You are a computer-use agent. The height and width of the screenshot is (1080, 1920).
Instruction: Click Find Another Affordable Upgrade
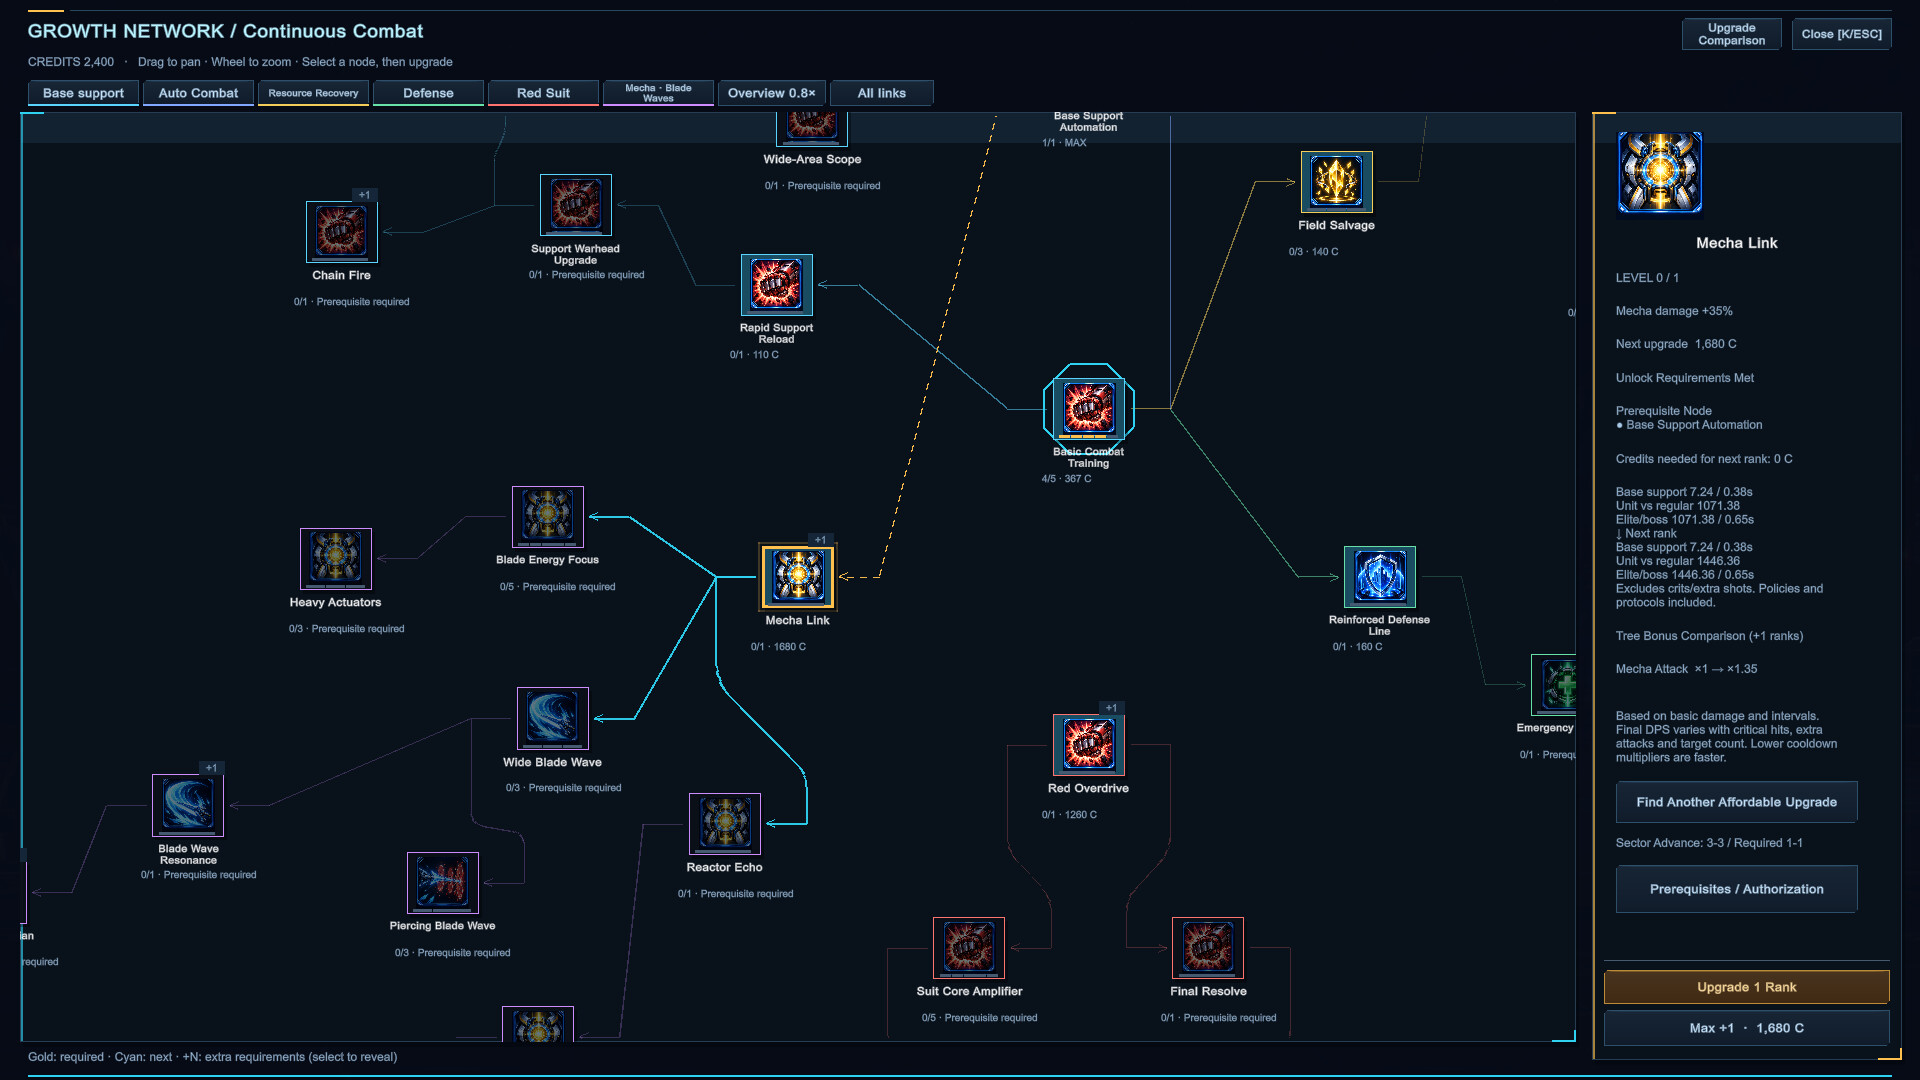[1736, 802]
